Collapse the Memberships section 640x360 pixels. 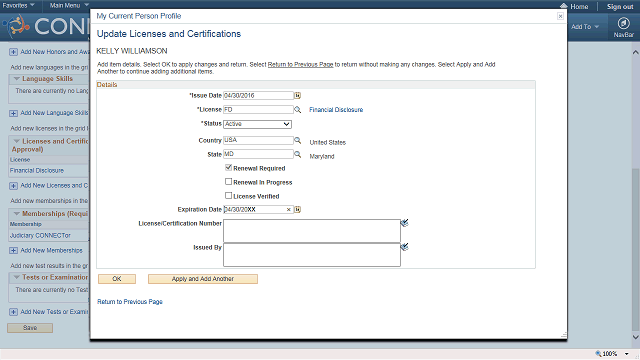pos(17,213)
